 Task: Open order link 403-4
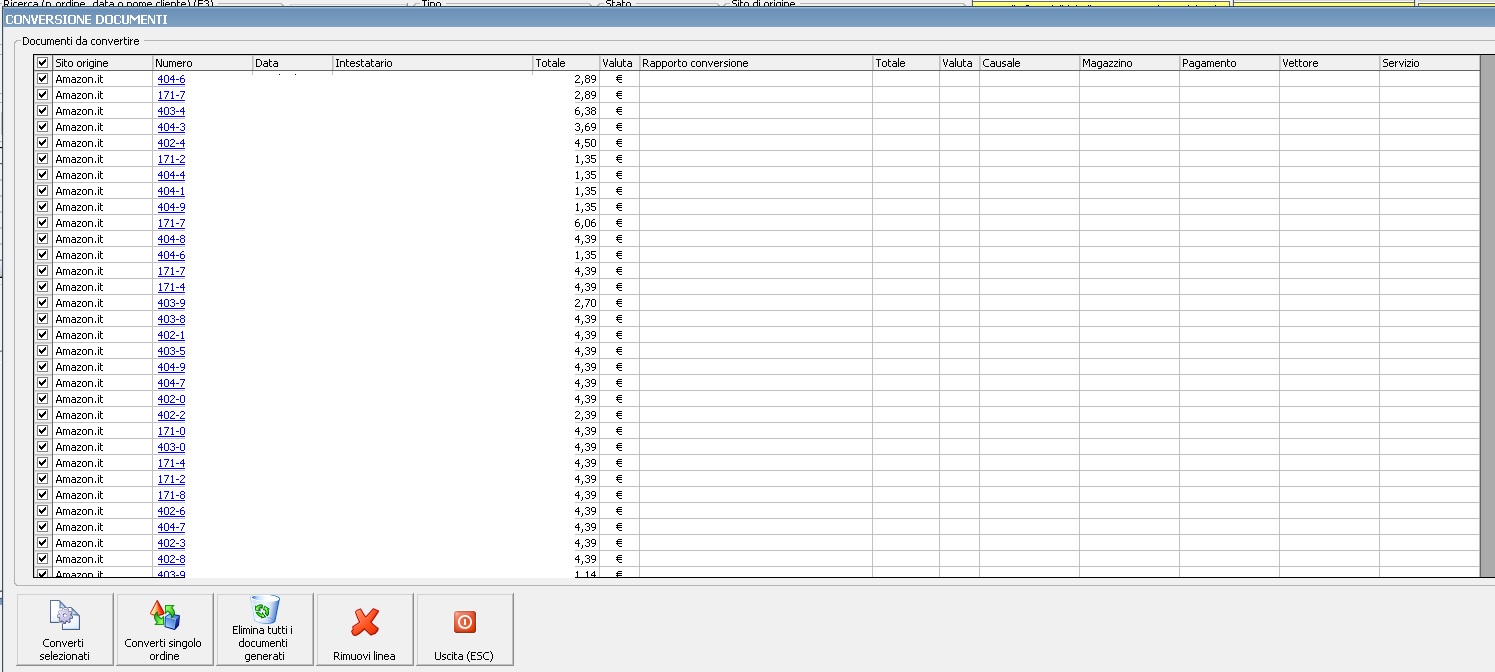(x=171, y=111)
